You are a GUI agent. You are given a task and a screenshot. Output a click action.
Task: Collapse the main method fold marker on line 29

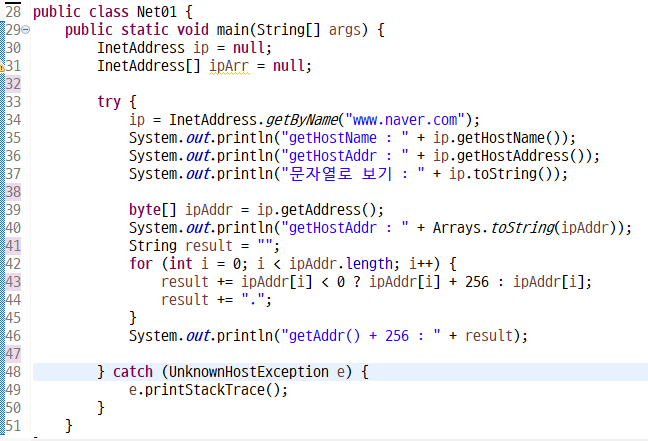26,30
